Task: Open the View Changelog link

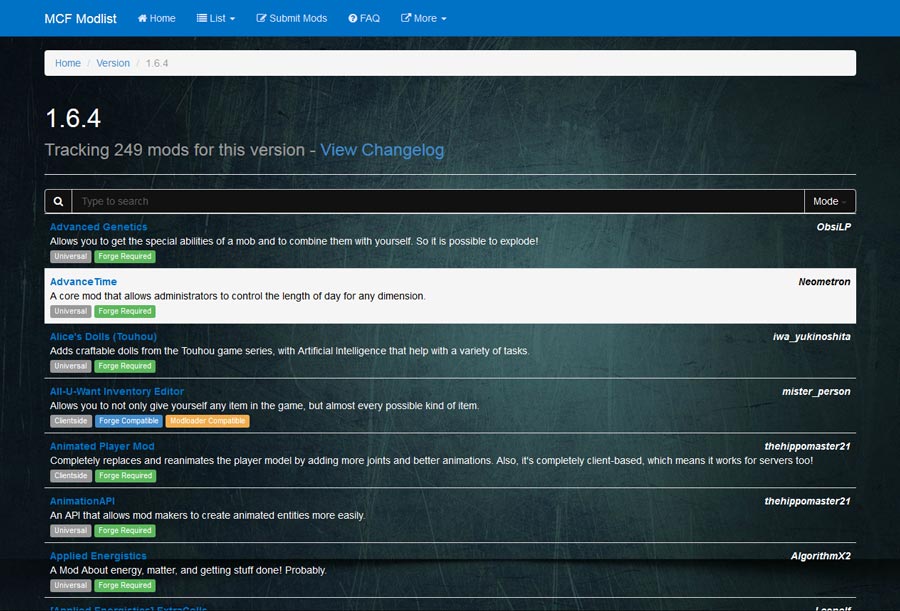Action: pos(382,150)
